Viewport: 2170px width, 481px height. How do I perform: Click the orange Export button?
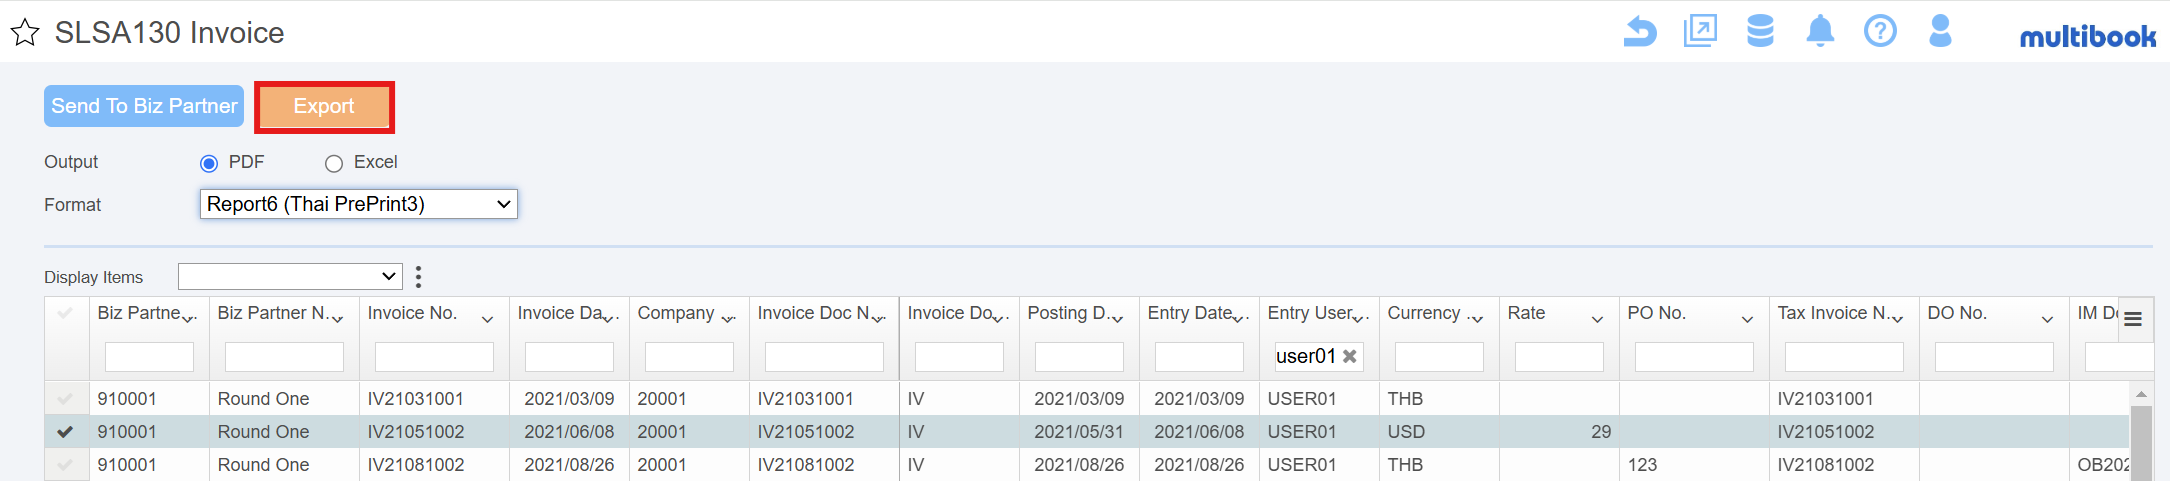point(324,106)
